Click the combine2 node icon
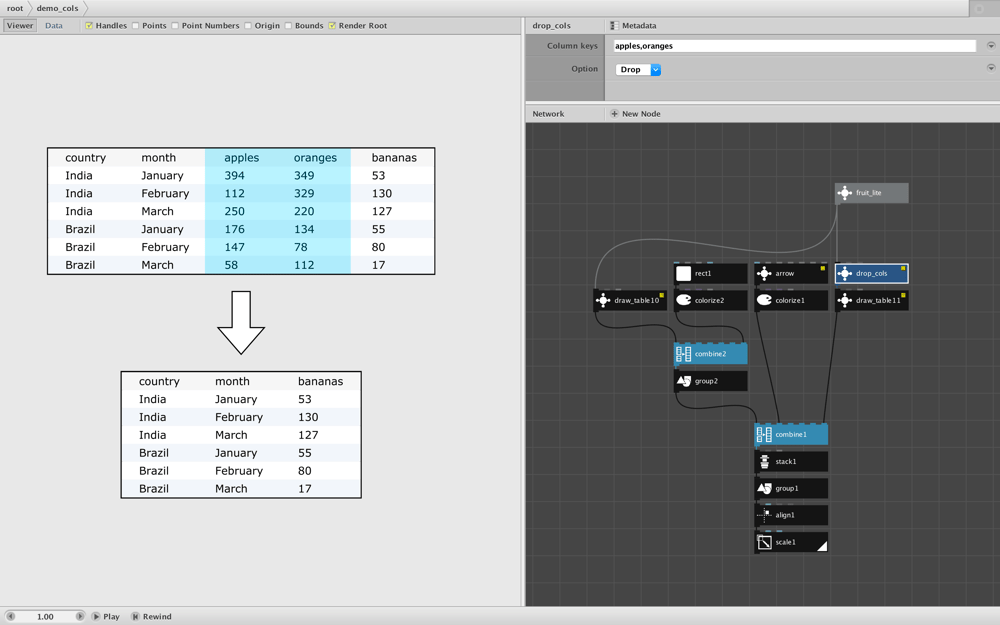This screenshot has height=625, width=1000. (x=684, y=354)
